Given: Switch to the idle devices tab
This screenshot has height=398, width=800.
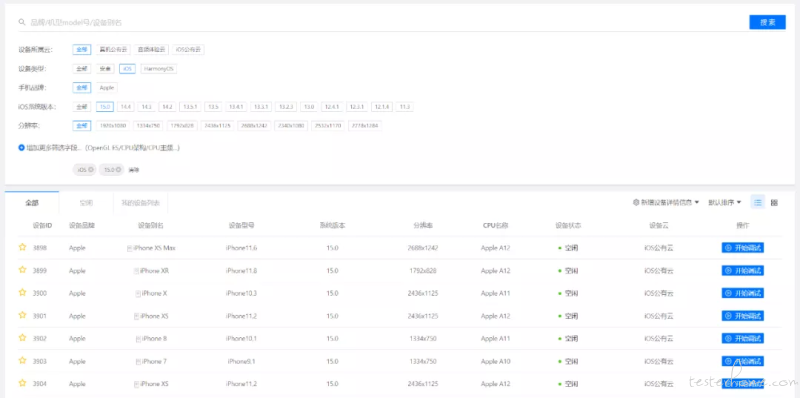Looking at the screenshot, I should [x=86, y=203].
